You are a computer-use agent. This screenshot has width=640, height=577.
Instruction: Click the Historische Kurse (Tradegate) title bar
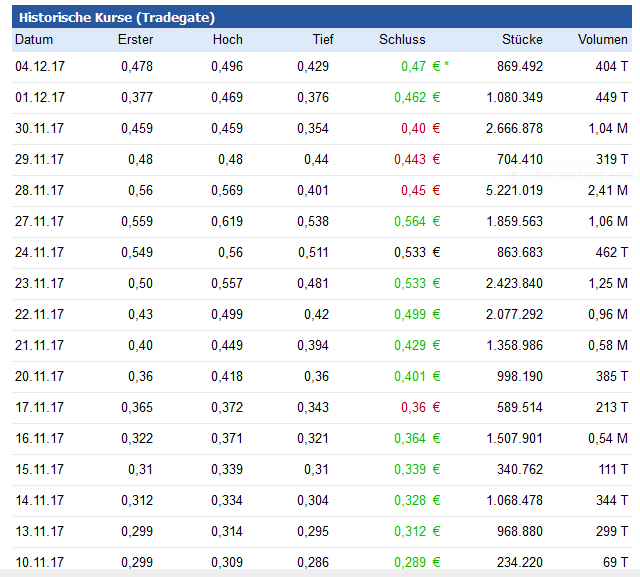pyautogui.click(x=115, y=17)
